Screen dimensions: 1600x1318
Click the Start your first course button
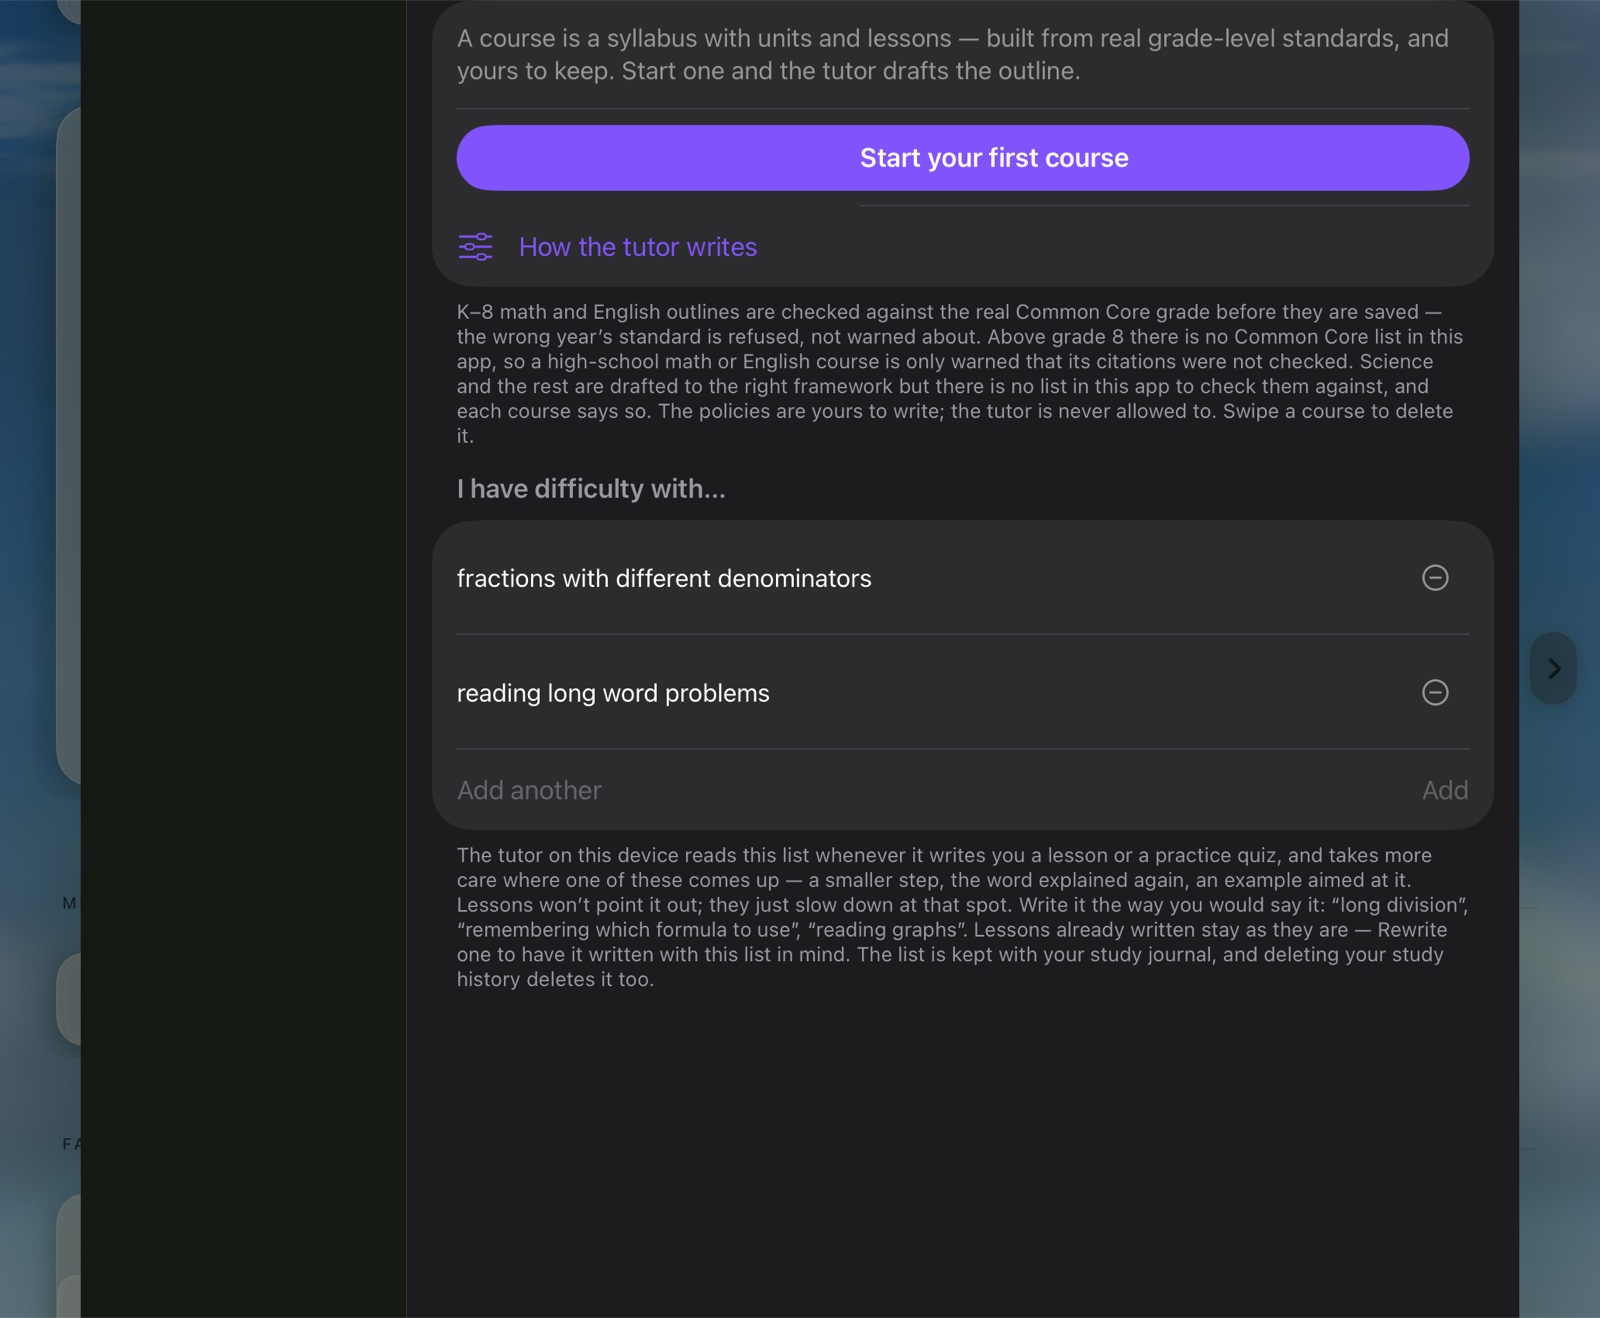point(962,158)
